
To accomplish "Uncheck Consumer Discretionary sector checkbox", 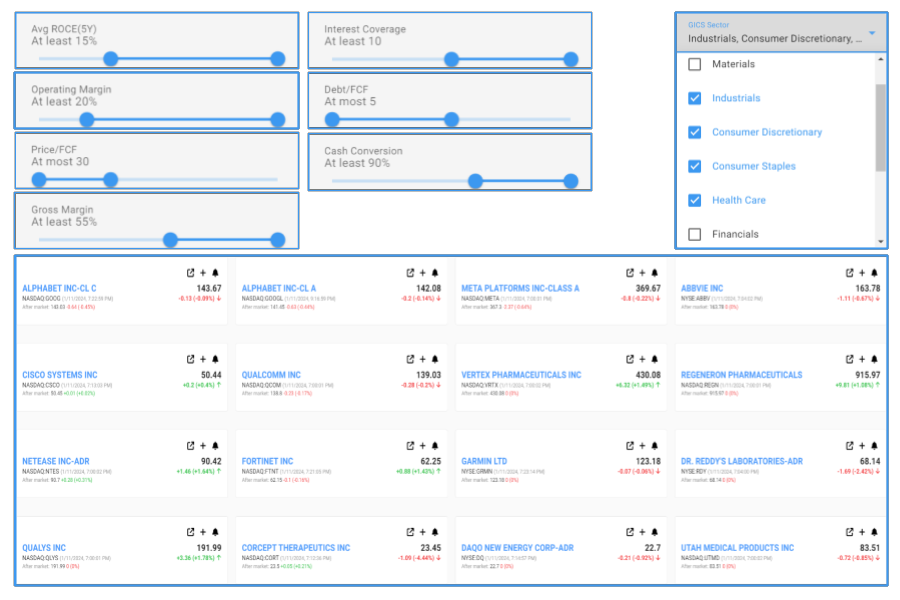I will click(695, 132).
